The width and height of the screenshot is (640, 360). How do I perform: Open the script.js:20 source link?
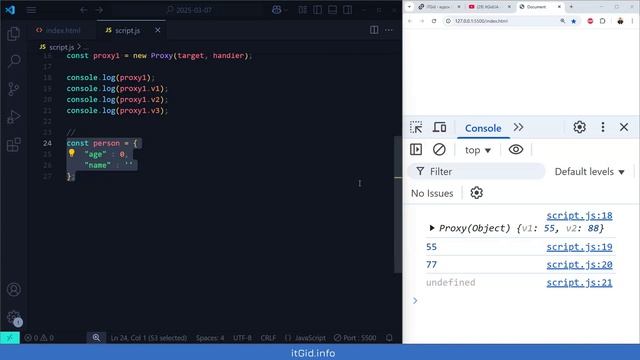pyautogui.click(x=579, y=264)
